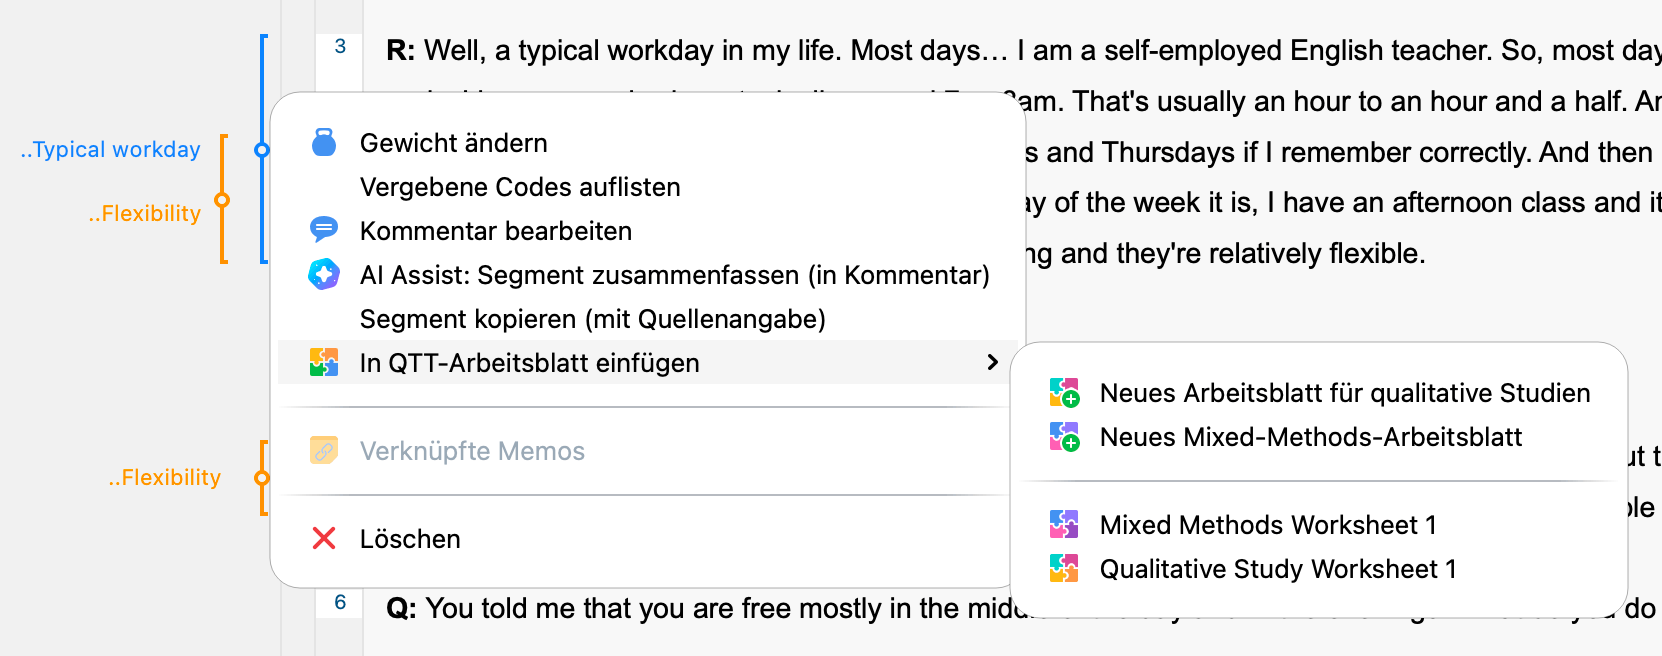Image resolution: width=1662 pixels, height=656 pixels.
Task: Click the weight icon next to Gewicht ändern
Action: click(324, 143)
